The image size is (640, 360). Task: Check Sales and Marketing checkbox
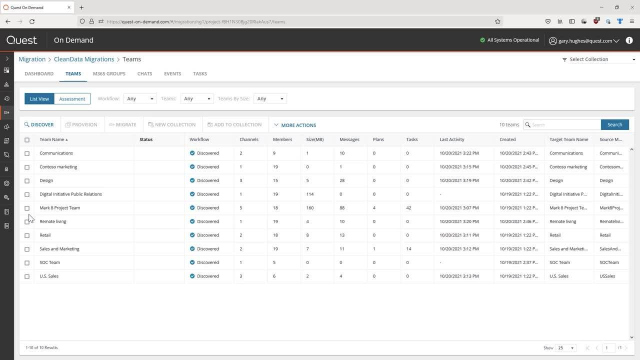27,249
